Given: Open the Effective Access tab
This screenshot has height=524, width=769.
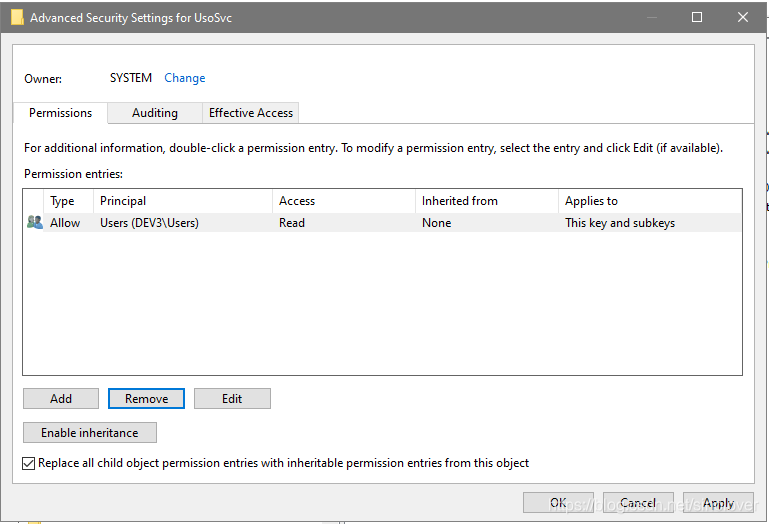Looking at the screenshot, I should pos(251,113).
